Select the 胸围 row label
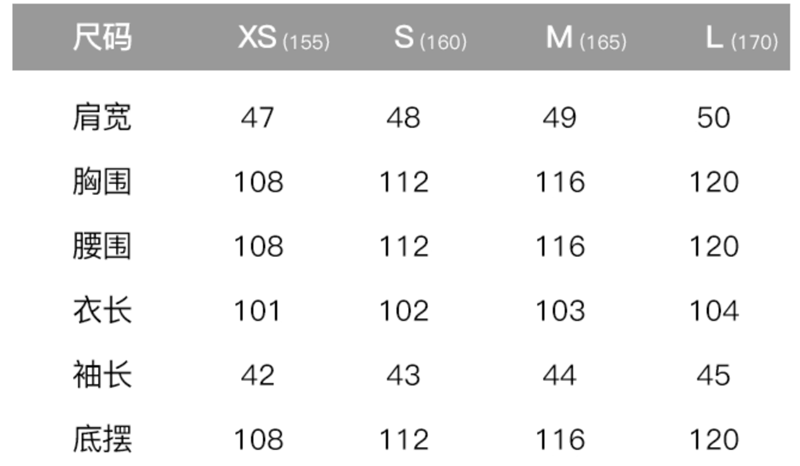The width and height of the screenshot is (800, 466). point(102,181)
